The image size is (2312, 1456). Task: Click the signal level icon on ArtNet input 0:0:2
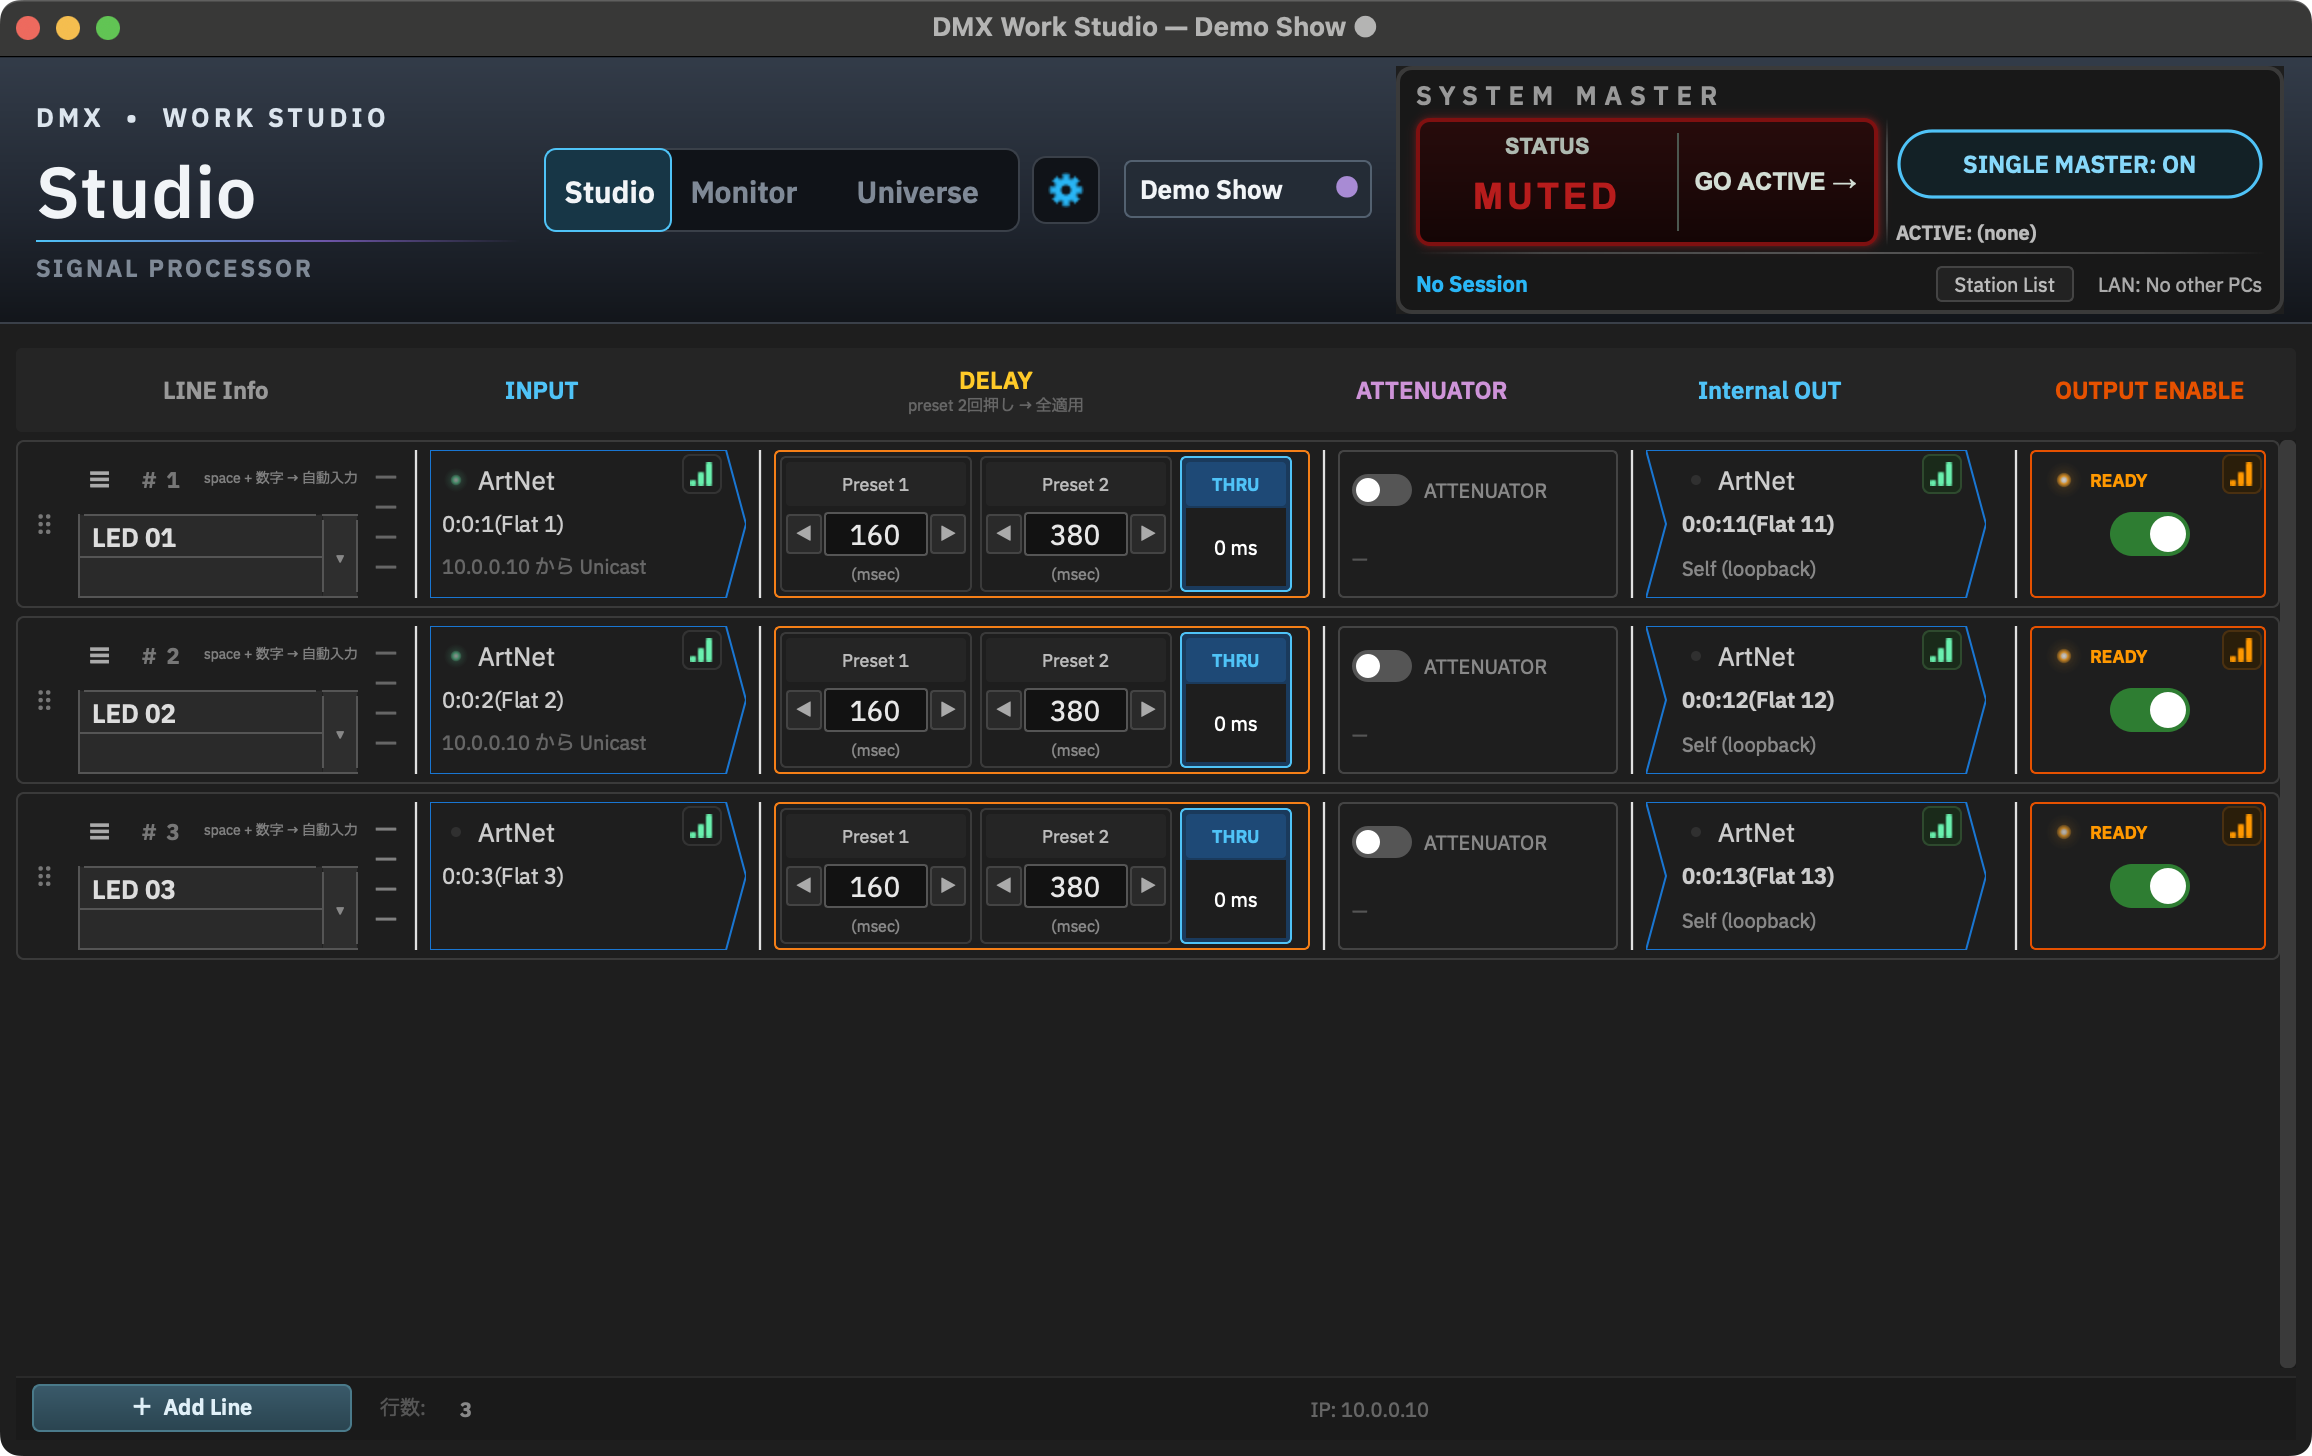[x=702, y=651]
